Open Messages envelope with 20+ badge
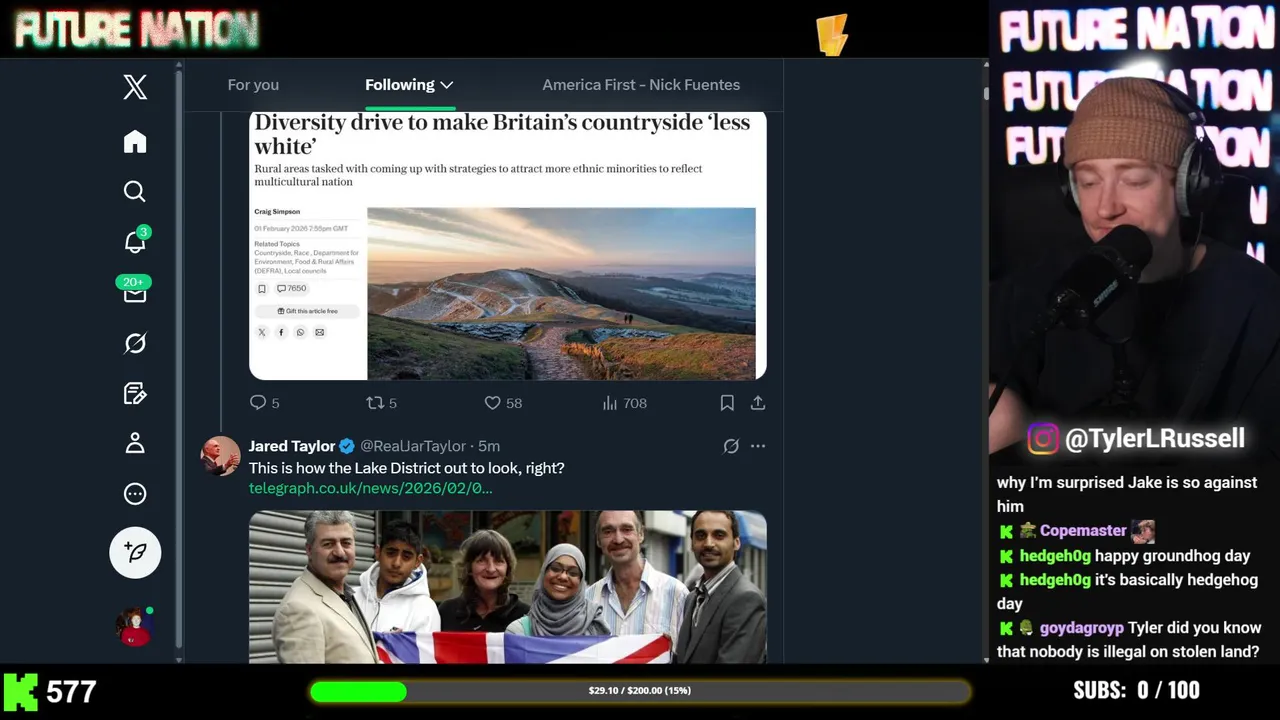 (x=135, y=291)
